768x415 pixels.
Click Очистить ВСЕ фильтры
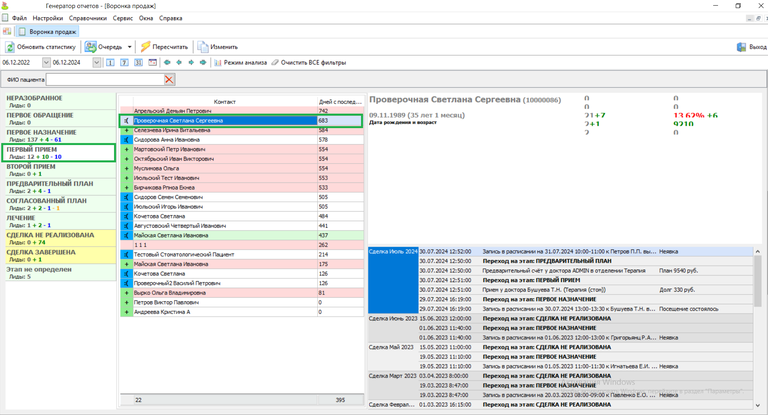pyautogui.click(x=309, y=63)
